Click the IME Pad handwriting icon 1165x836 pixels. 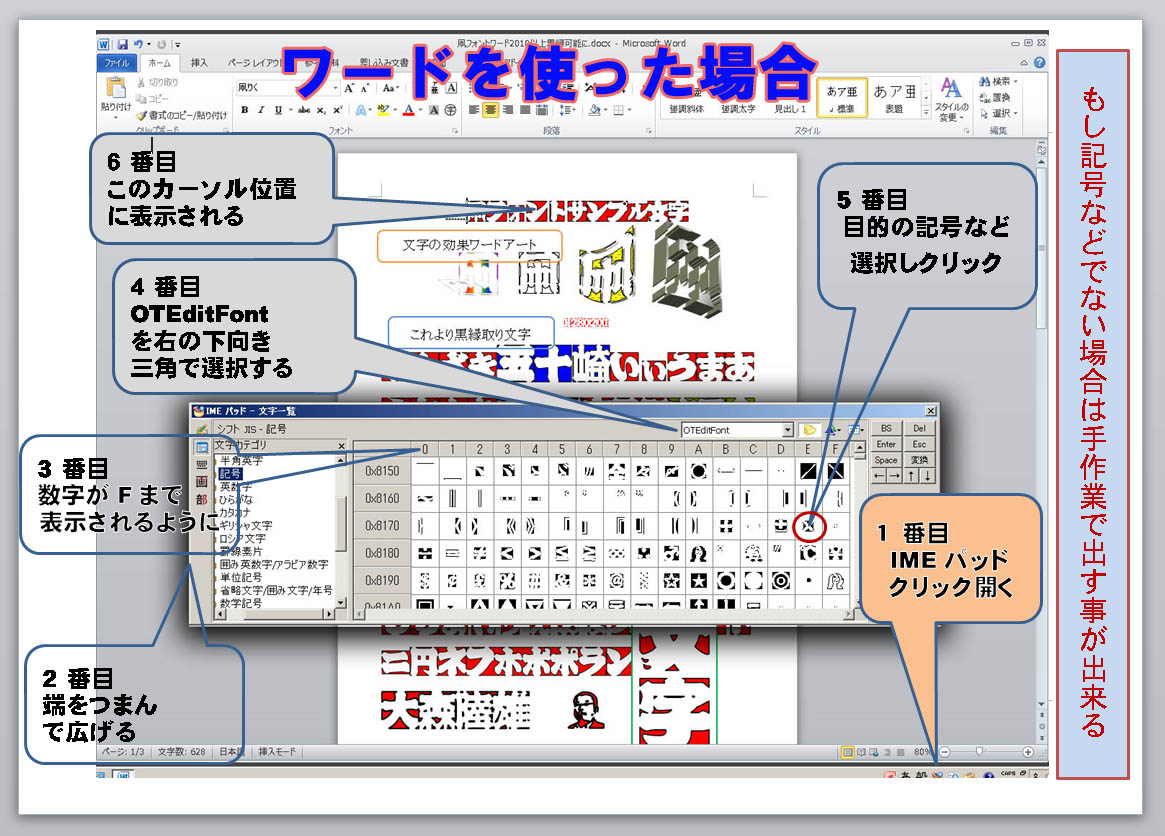(x=201, y=430)
